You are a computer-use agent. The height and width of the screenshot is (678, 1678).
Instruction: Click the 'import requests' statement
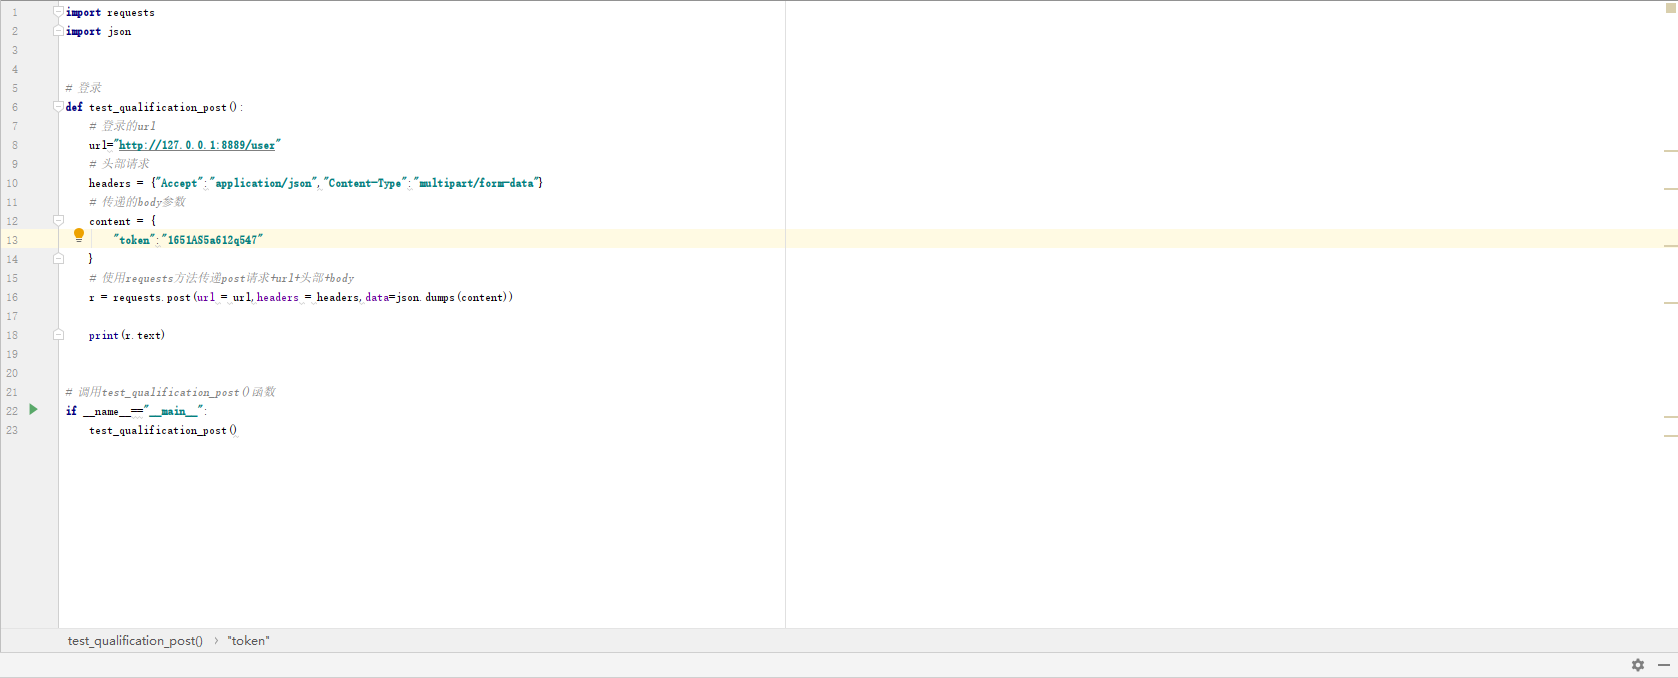110,12
